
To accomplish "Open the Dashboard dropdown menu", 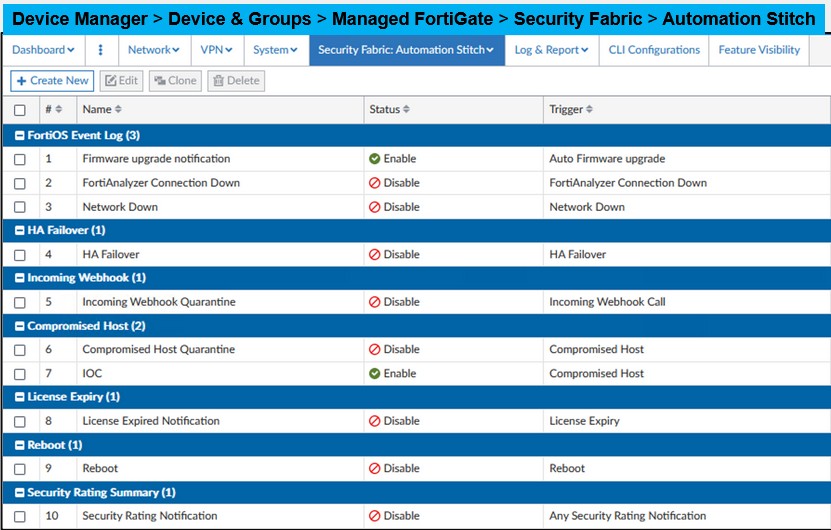I will pos(43,50).
